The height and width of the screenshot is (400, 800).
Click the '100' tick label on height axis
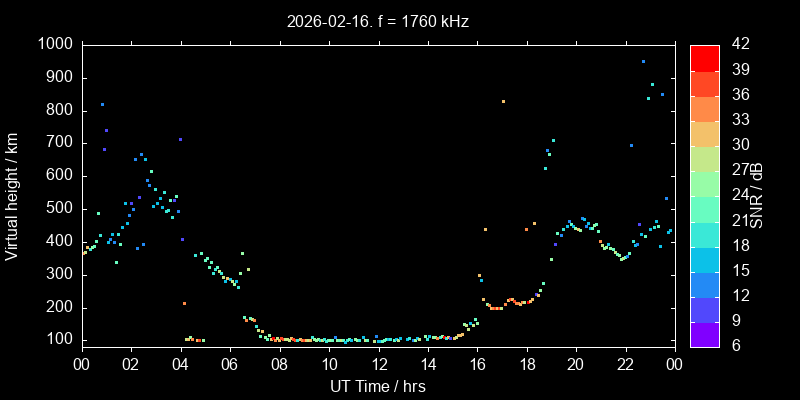click(58, 340)
